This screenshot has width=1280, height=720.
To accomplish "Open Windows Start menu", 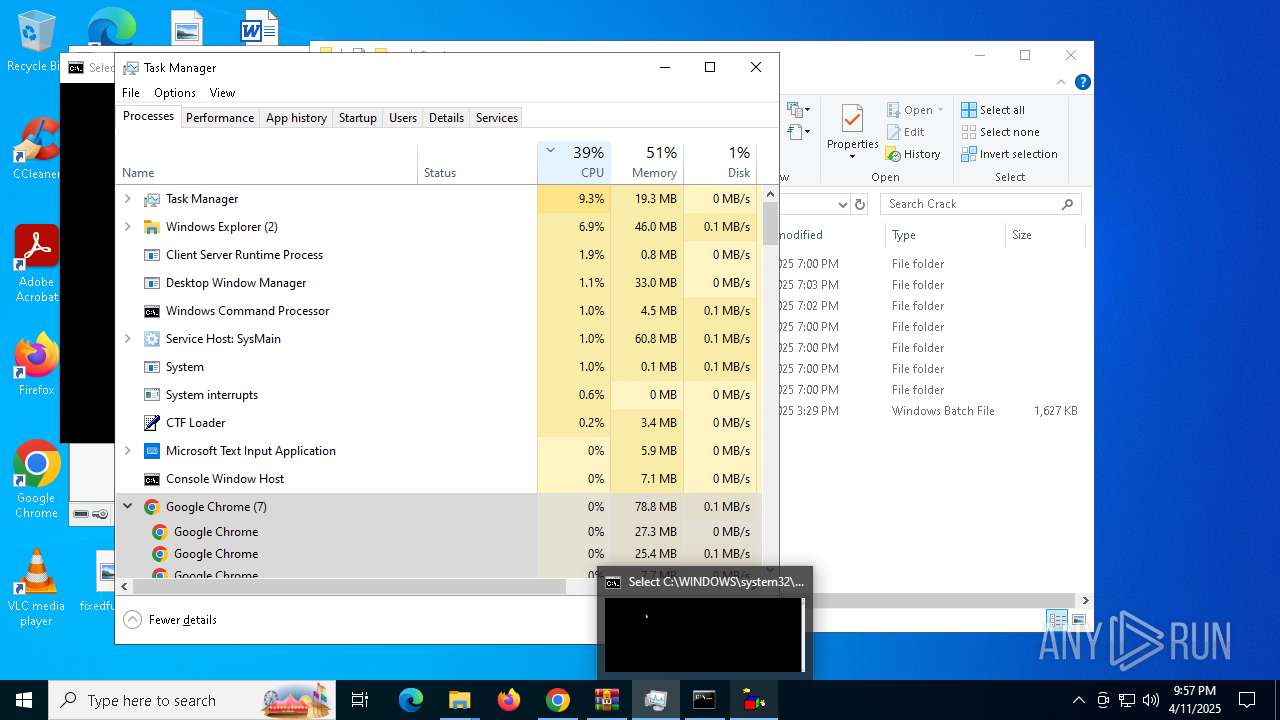I will [x=24, y=700].
